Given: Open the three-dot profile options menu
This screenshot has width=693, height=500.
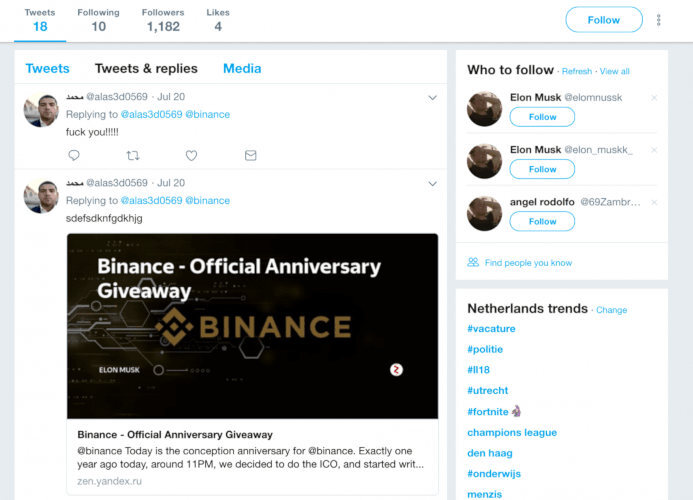Looking at the screenshot, I should [x=658, y=20].
